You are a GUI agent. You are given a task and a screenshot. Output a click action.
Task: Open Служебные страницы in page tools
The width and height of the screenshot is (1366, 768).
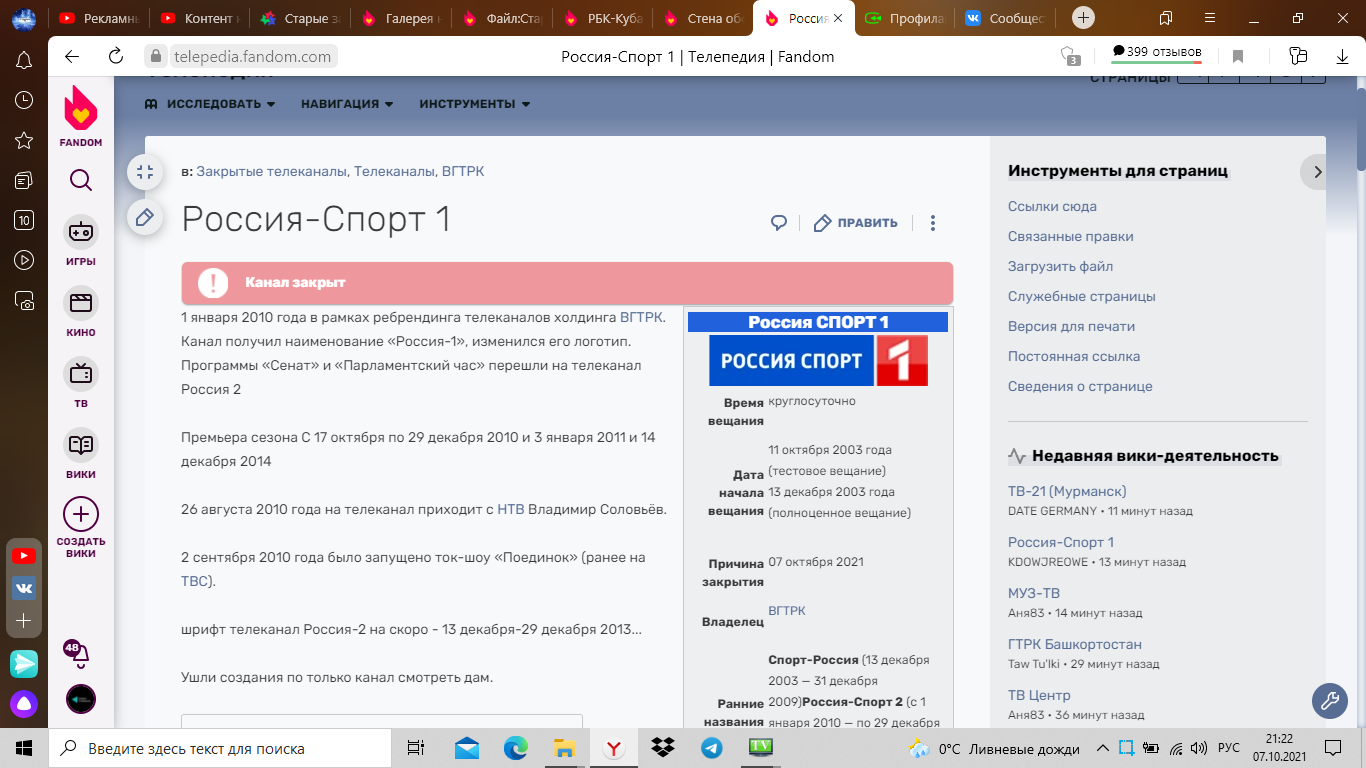(x=1082, y=297)
